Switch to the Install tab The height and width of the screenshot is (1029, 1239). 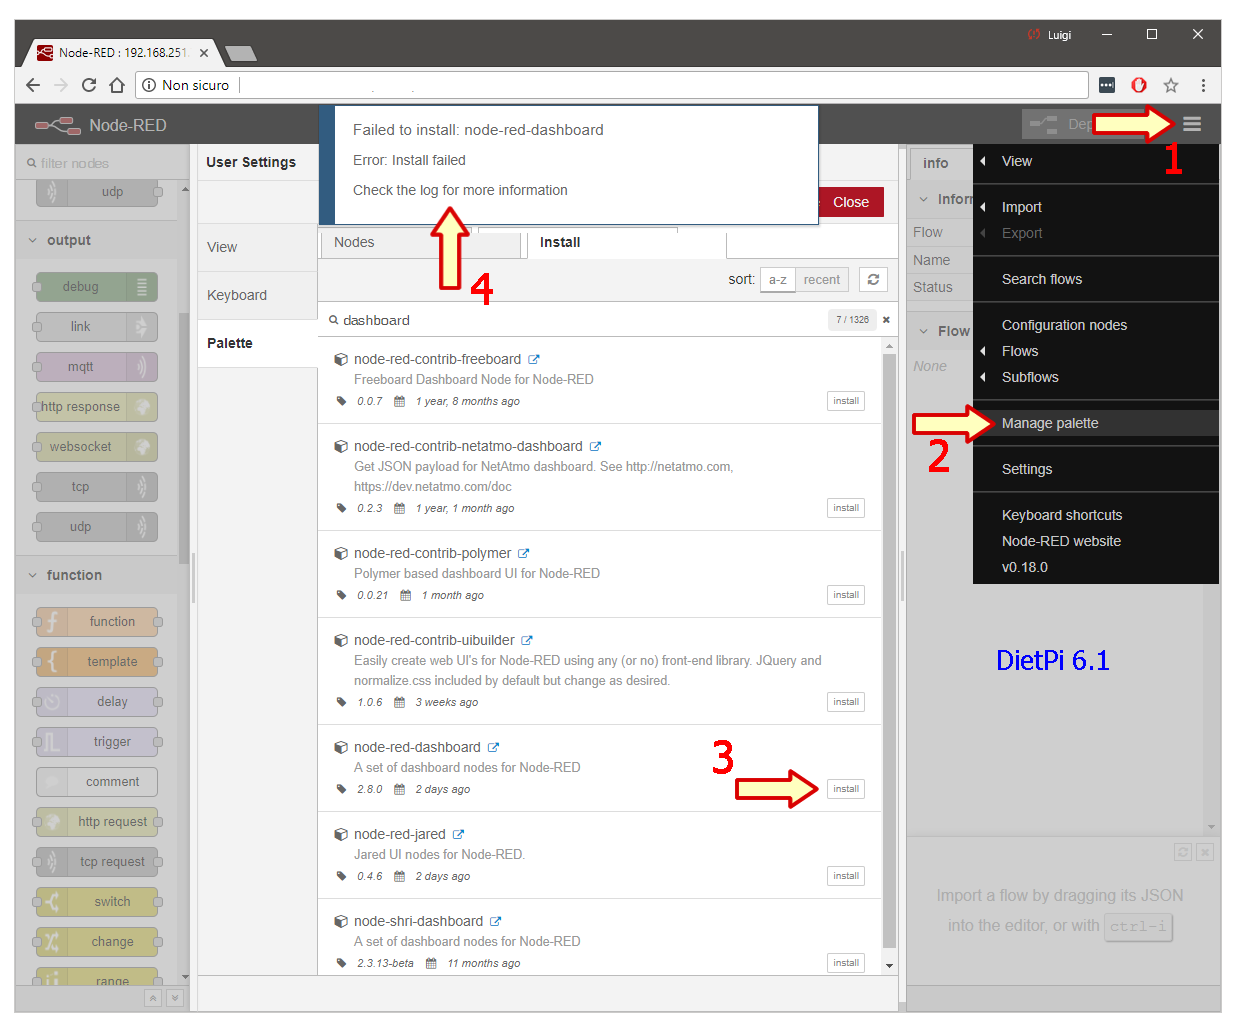(626, 243)
